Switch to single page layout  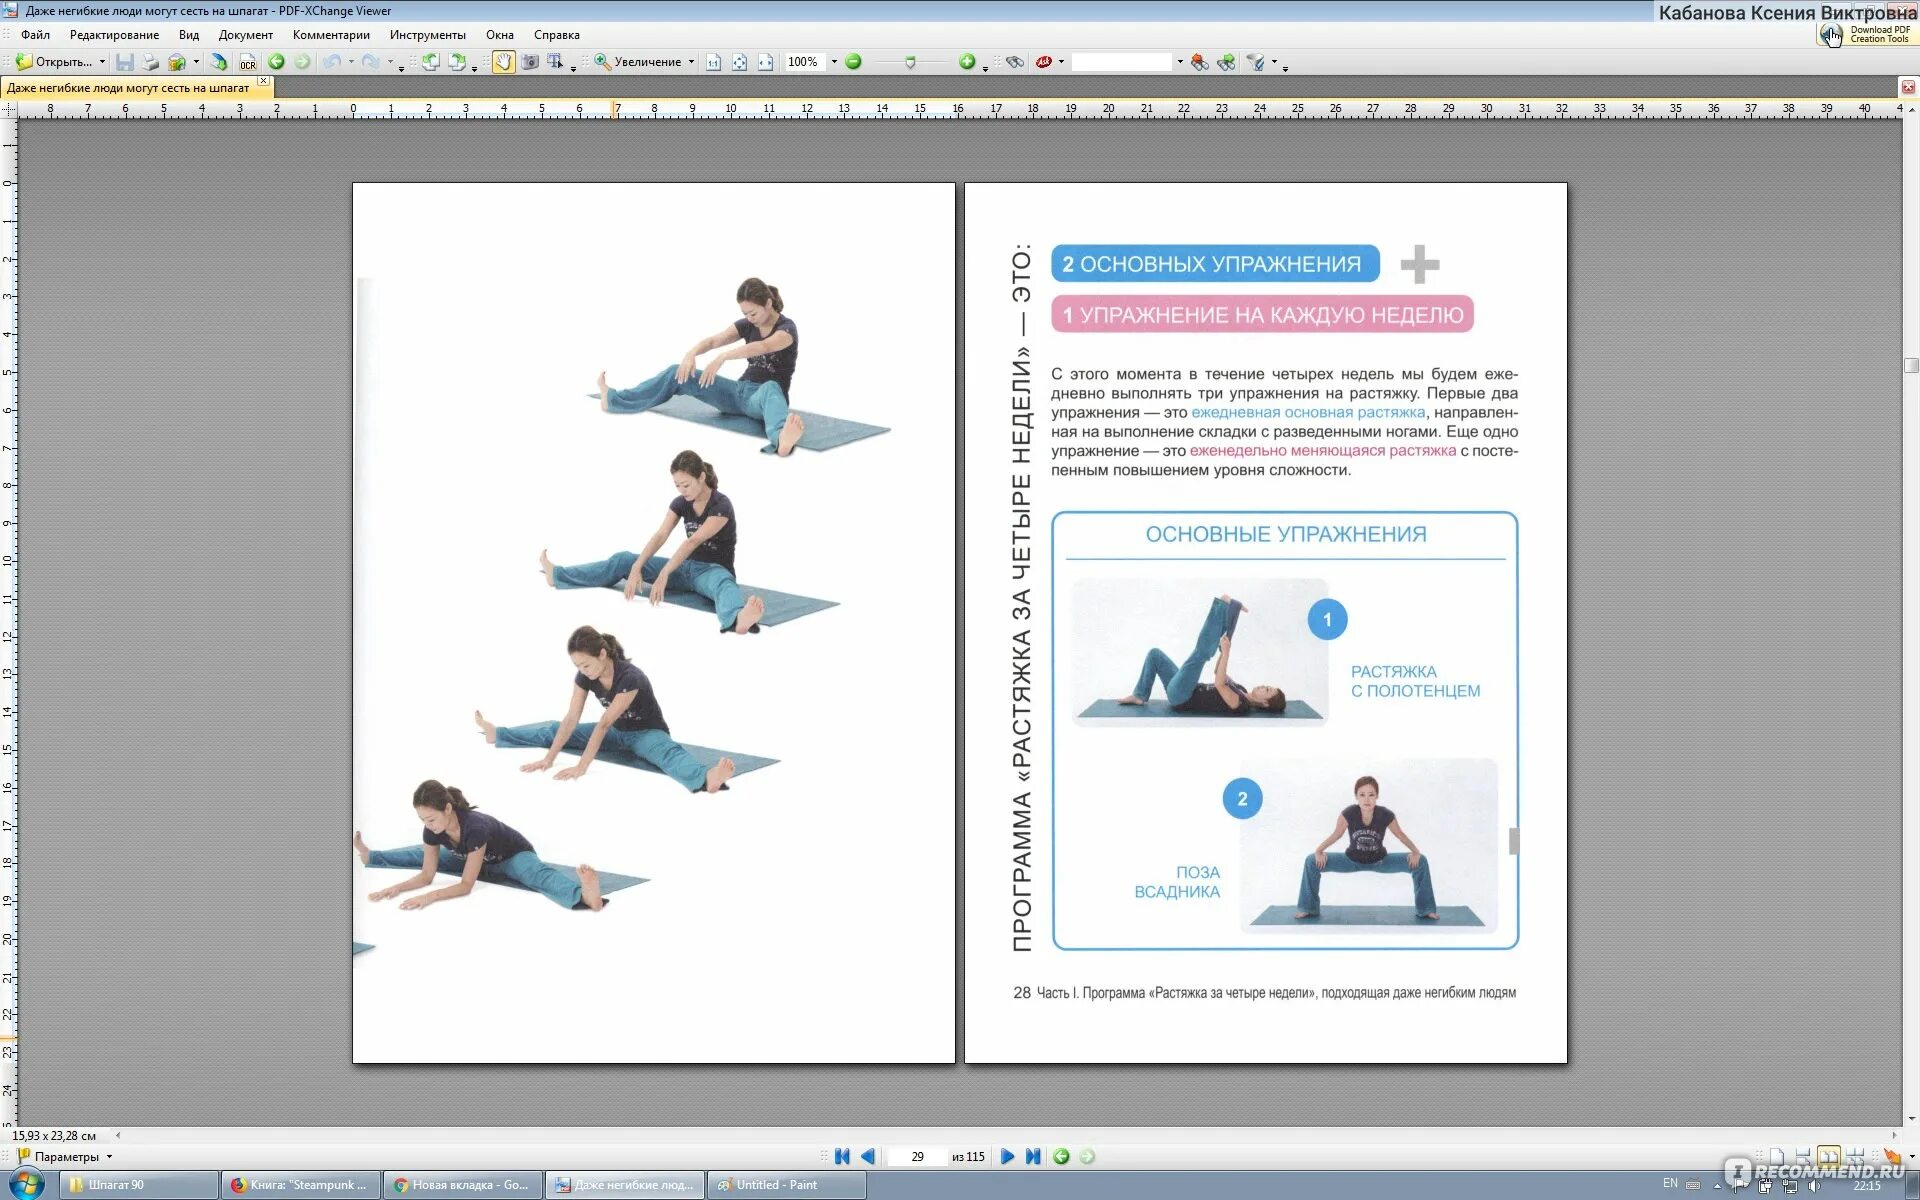click(x=1777, y=1157)
